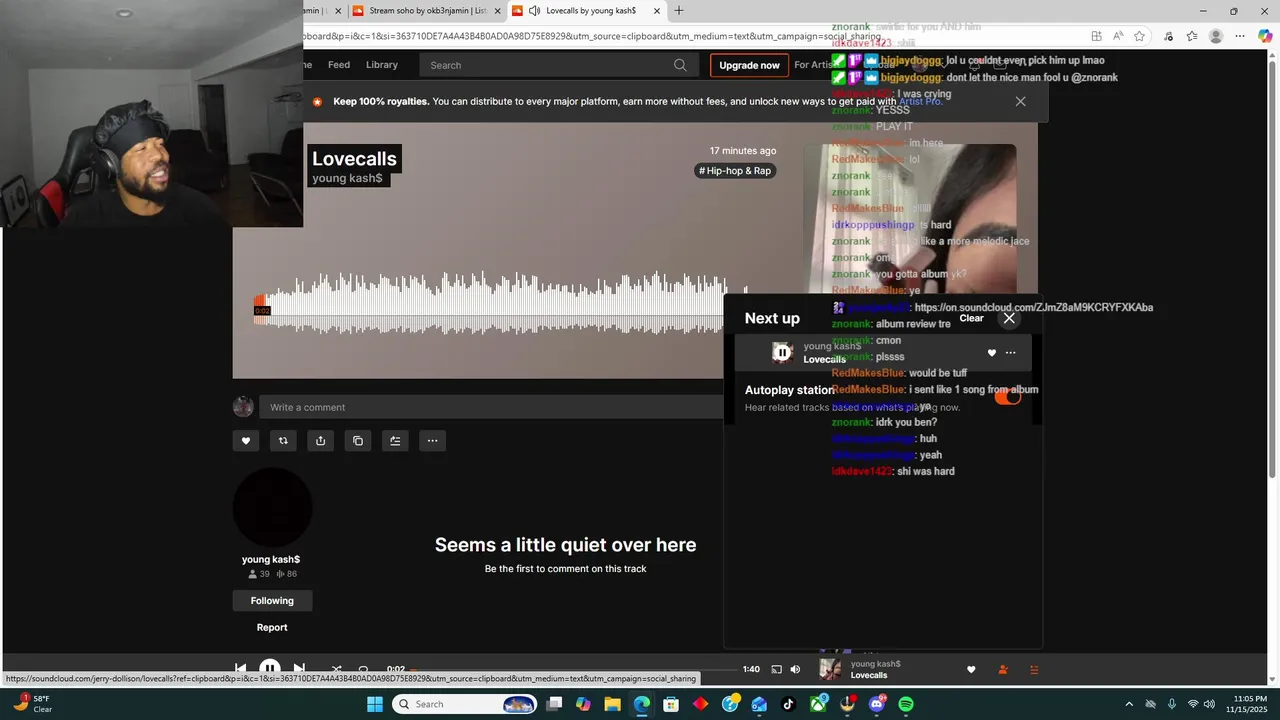1280x720 pixels.
Task: Toggle shuffle in the player bar
Action: click(x=337, y=669)
